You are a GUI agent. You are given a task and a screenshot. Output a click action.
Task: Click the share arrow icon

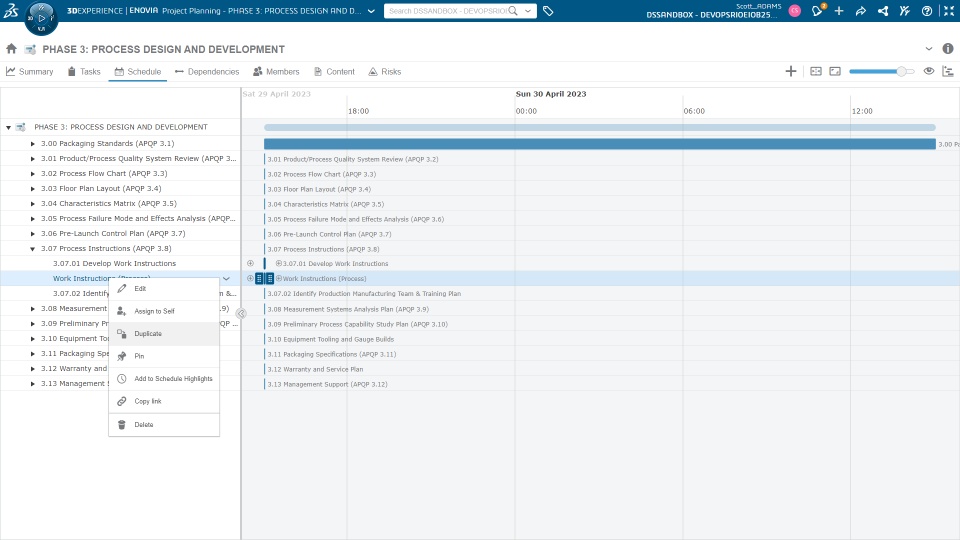(x=860, y=11)
